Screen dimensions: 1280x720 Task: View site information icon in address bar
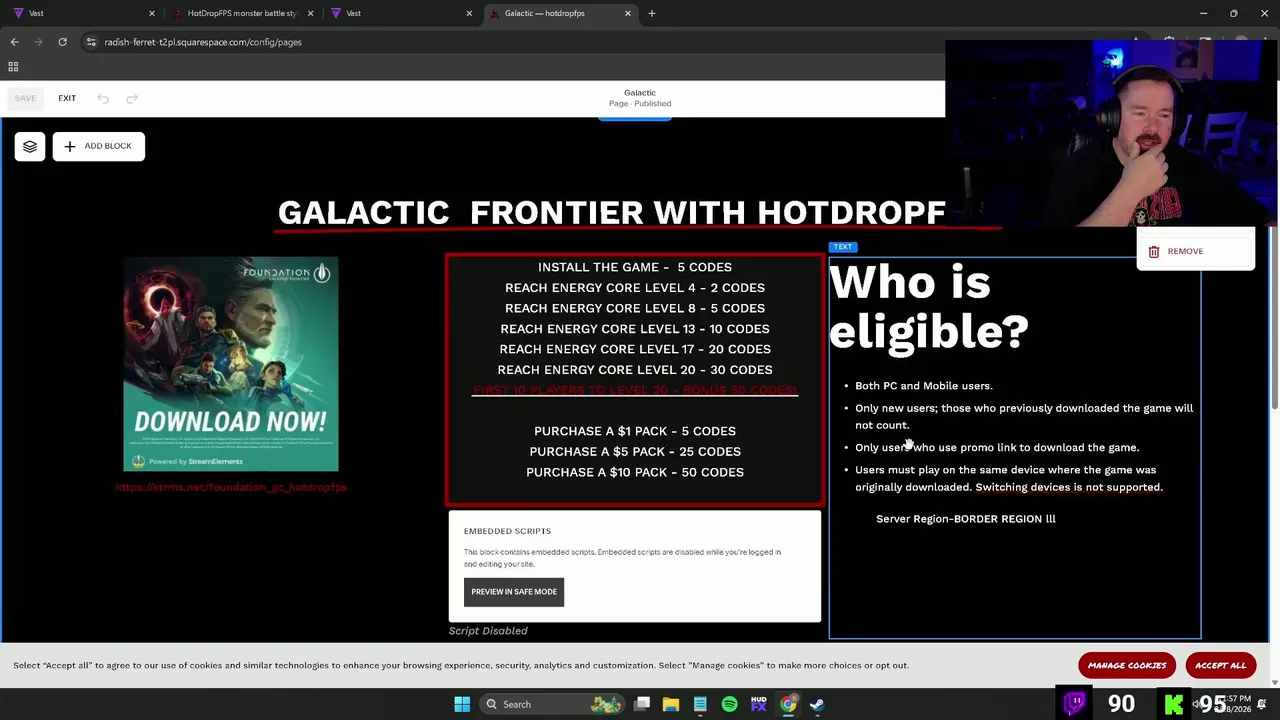91,42
